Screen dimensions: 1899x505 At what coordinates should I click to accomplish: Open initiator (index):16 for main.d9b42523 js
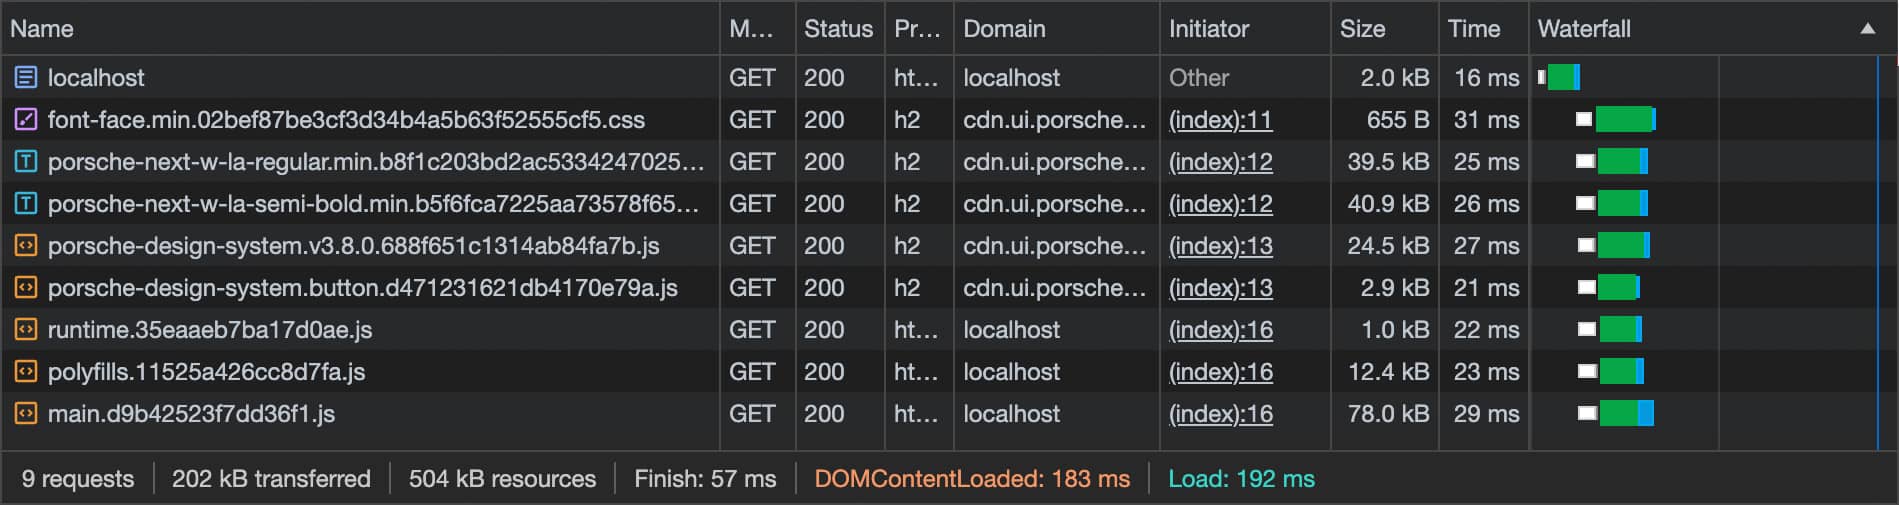pos(1221,414)
